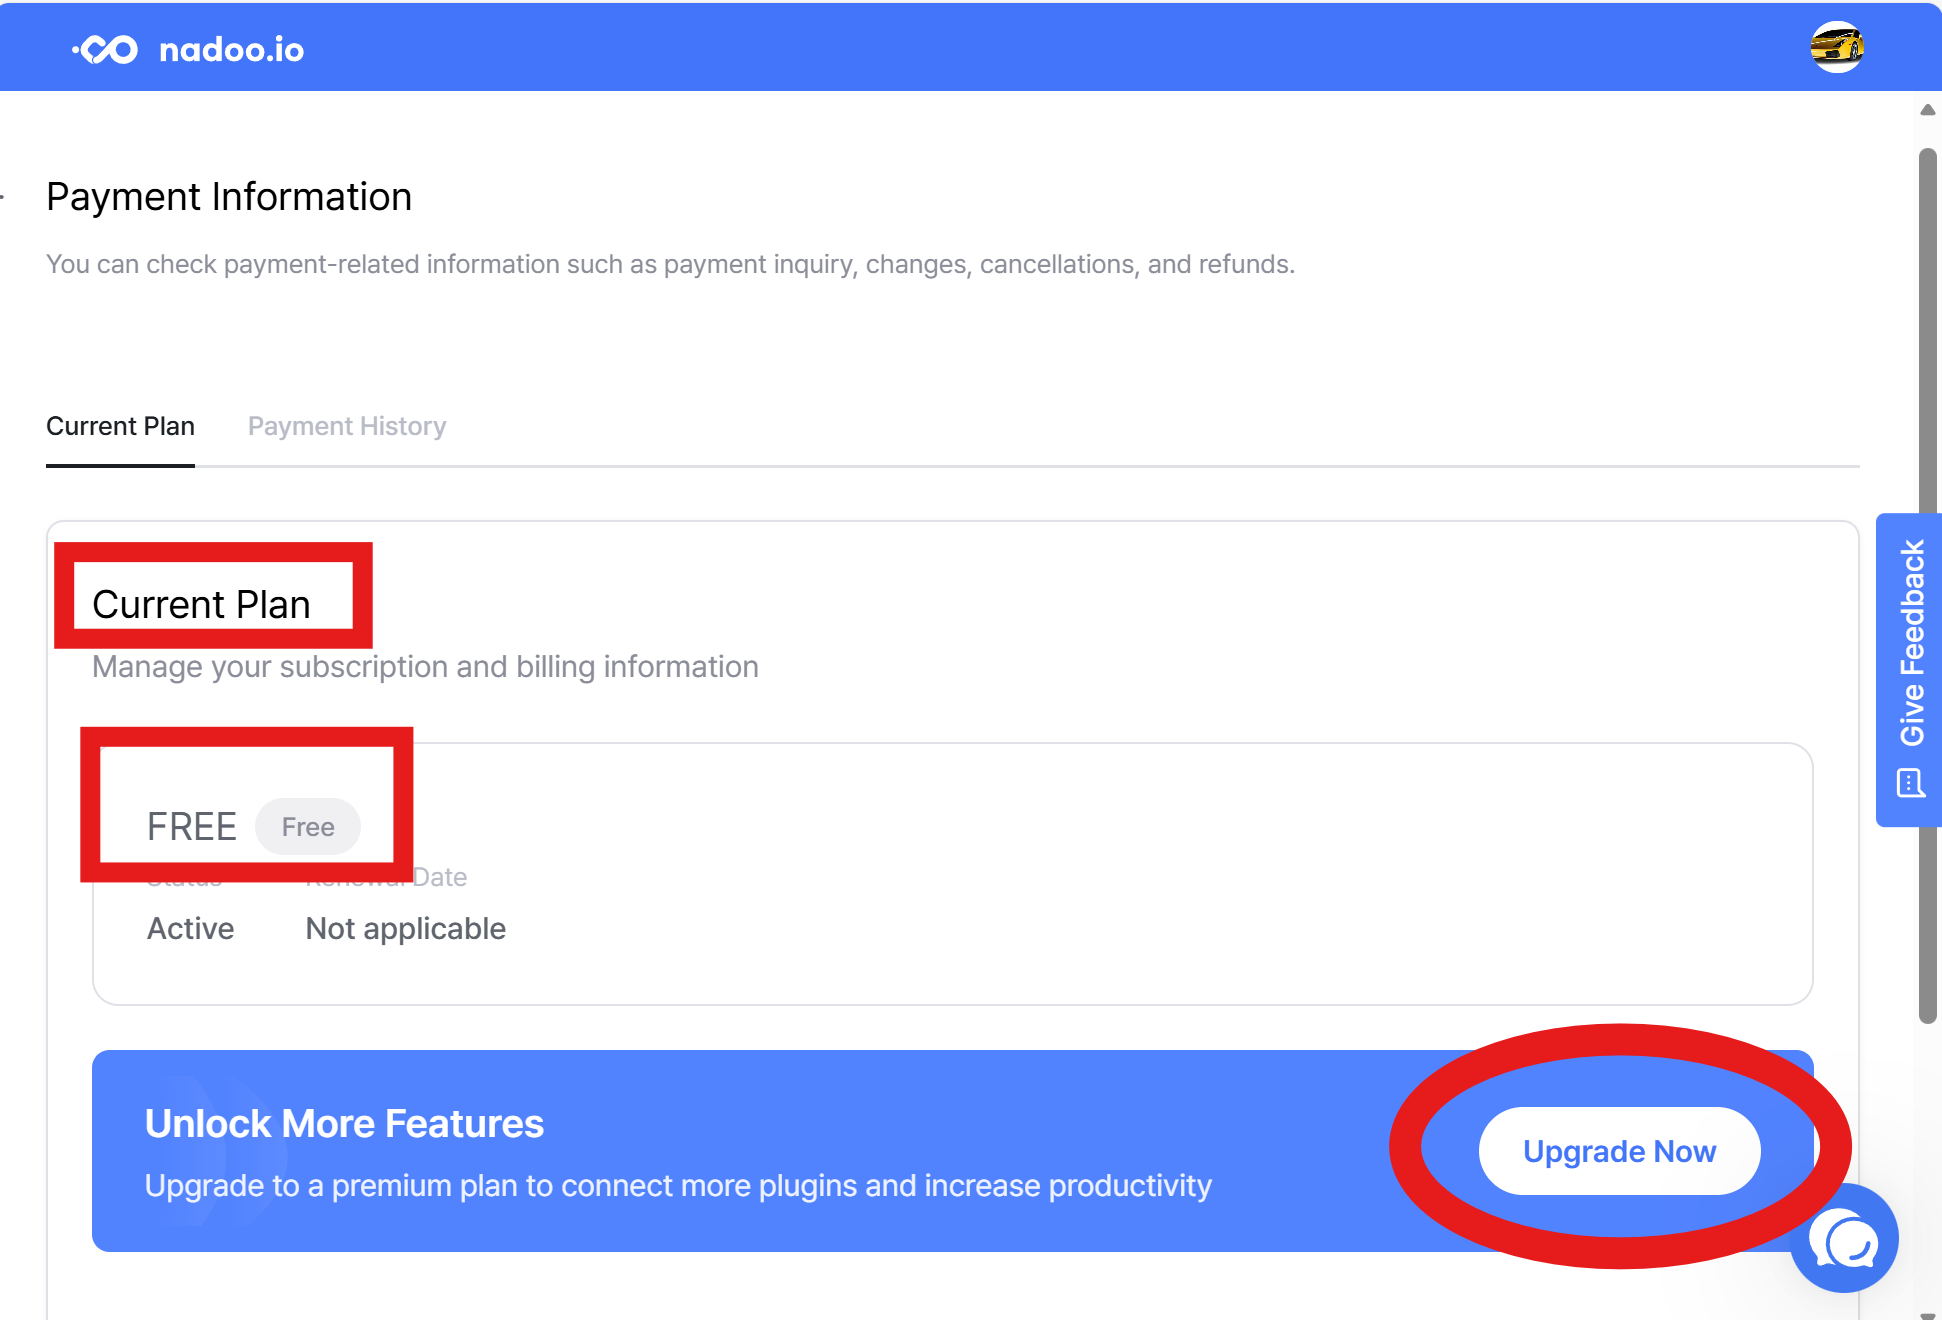The width and height of the screenshot is (1942, 1320).
Task: Click the Current Plan card heading
Action: 201,605
